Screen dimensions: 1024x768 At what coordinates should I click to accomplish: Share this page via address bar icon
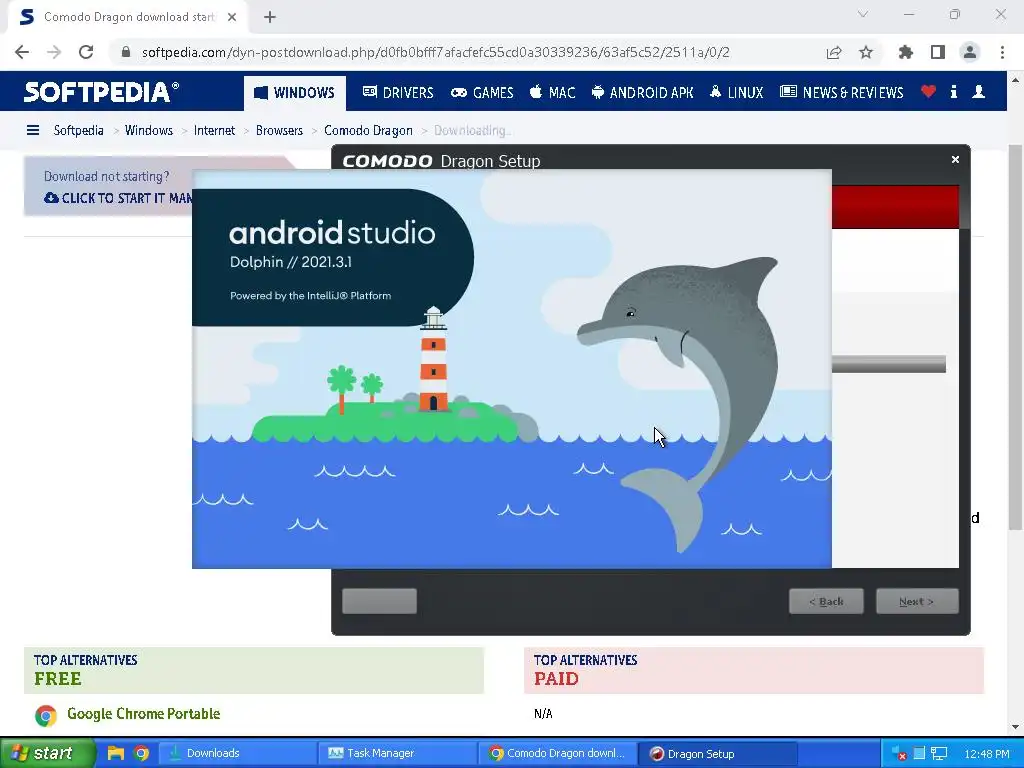pos(834,52)
